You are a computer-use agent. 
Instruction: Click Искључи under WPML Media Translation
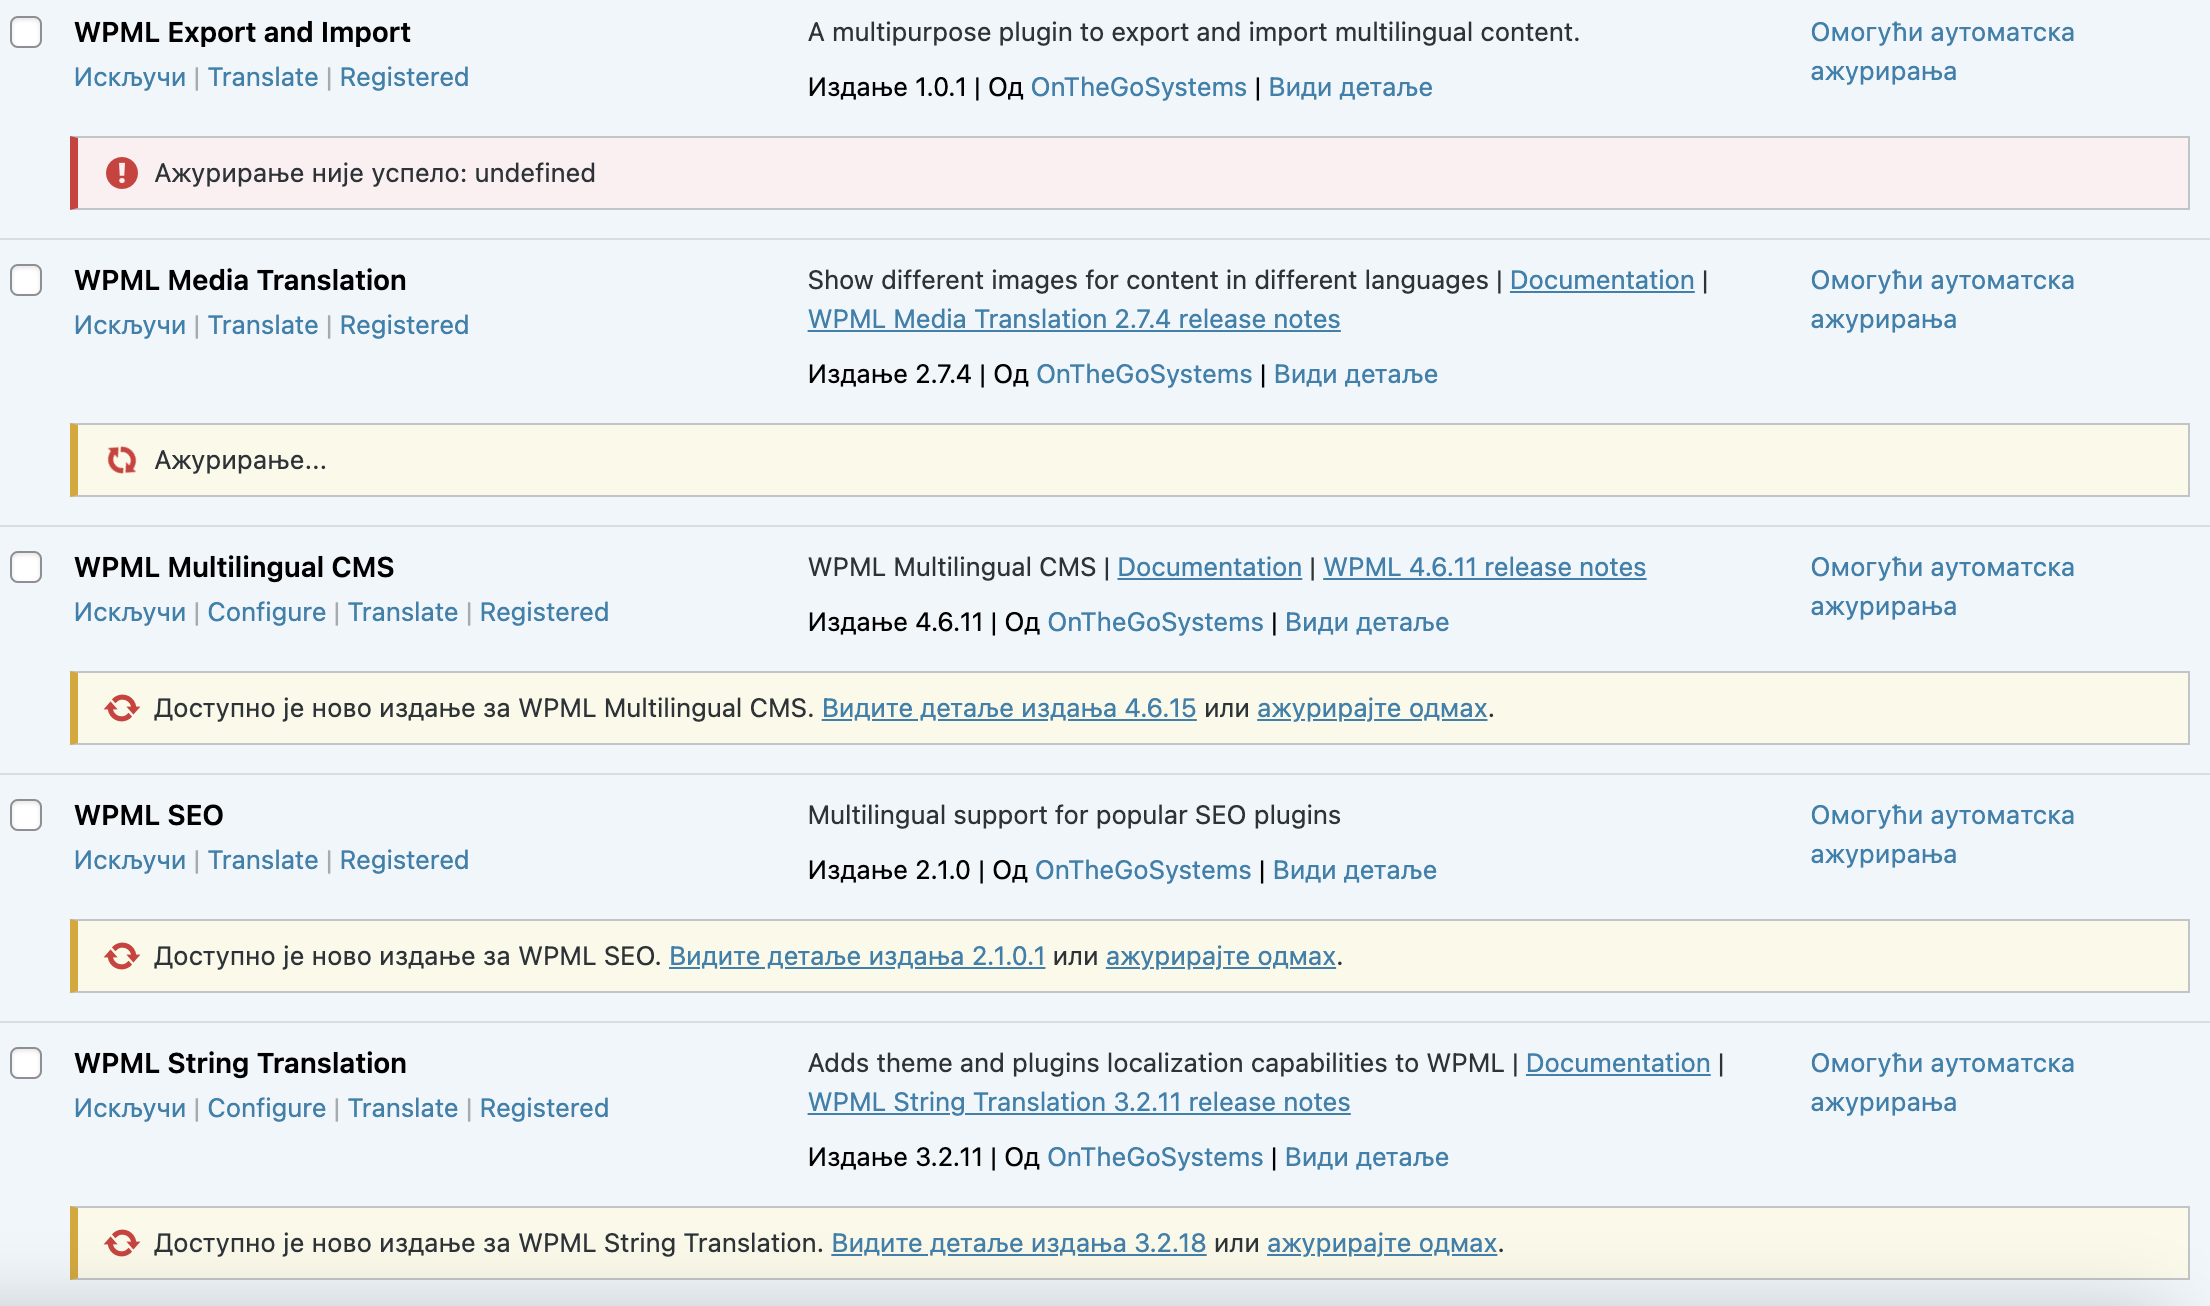pos(130,325)
